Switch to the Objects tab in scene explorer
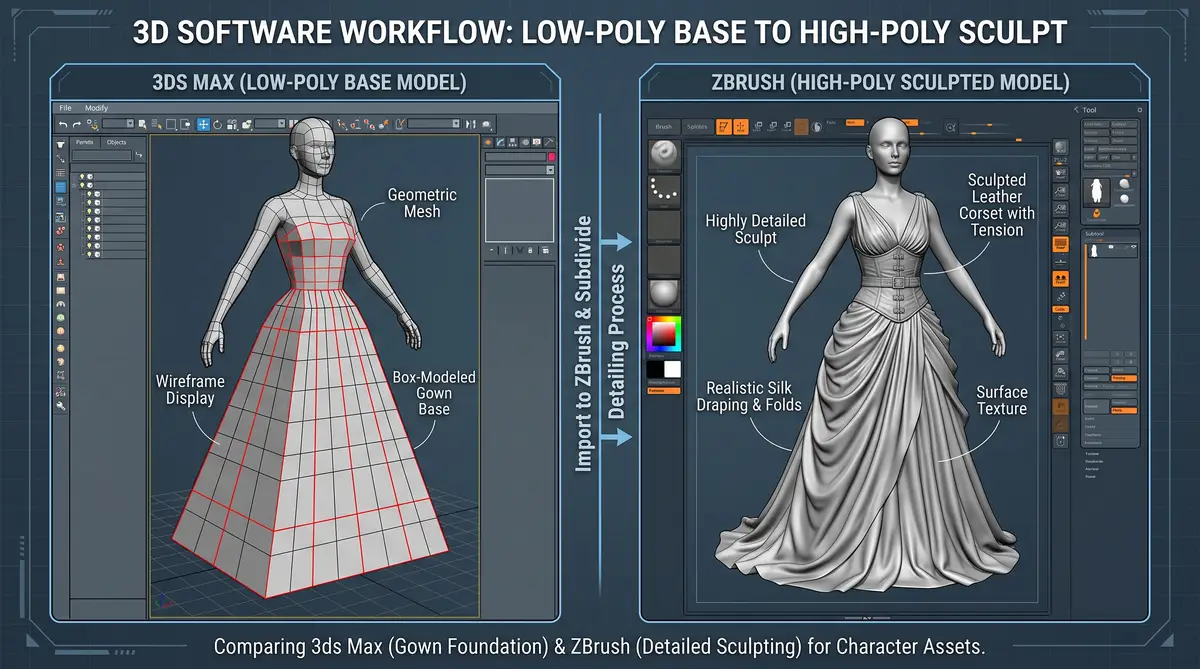The height and width of the screenshot is (669, 1200). coord(116,142)
